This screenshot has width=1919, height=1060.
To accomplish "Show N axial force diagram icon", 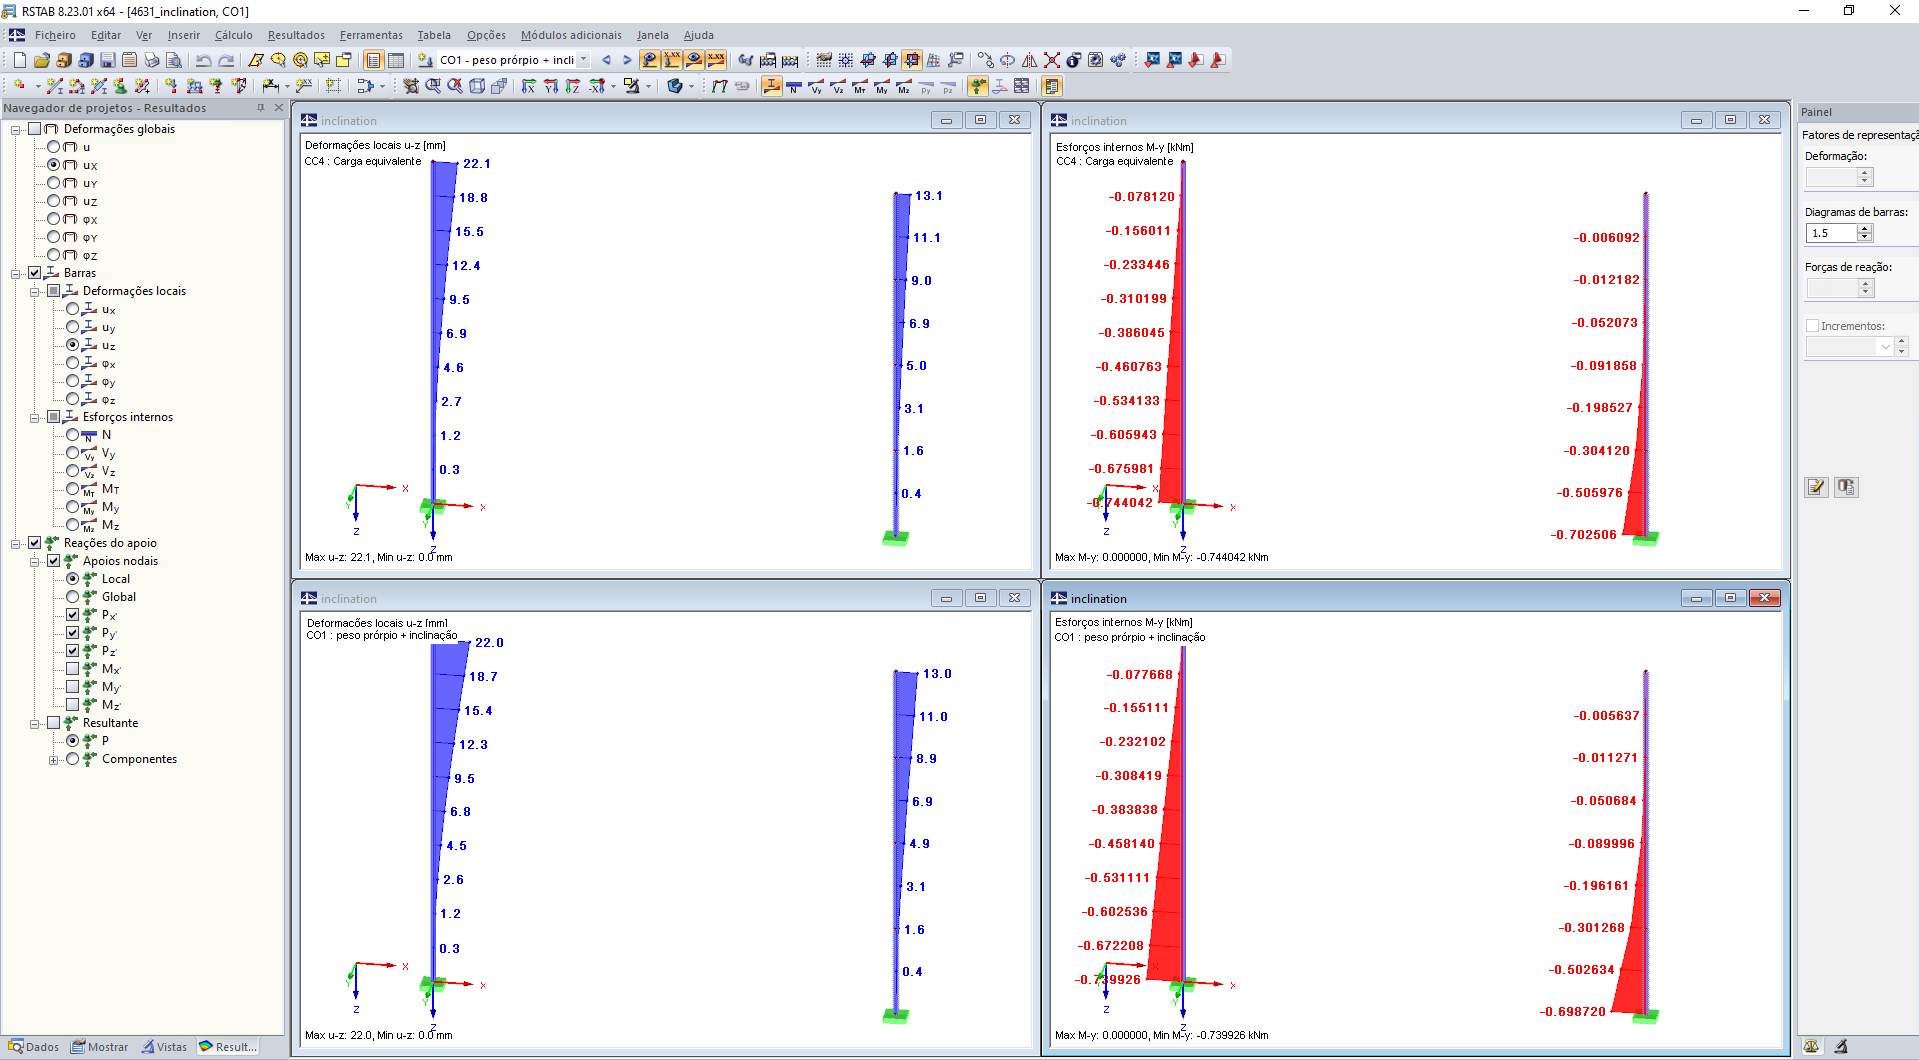I will (x=794, y=86).
